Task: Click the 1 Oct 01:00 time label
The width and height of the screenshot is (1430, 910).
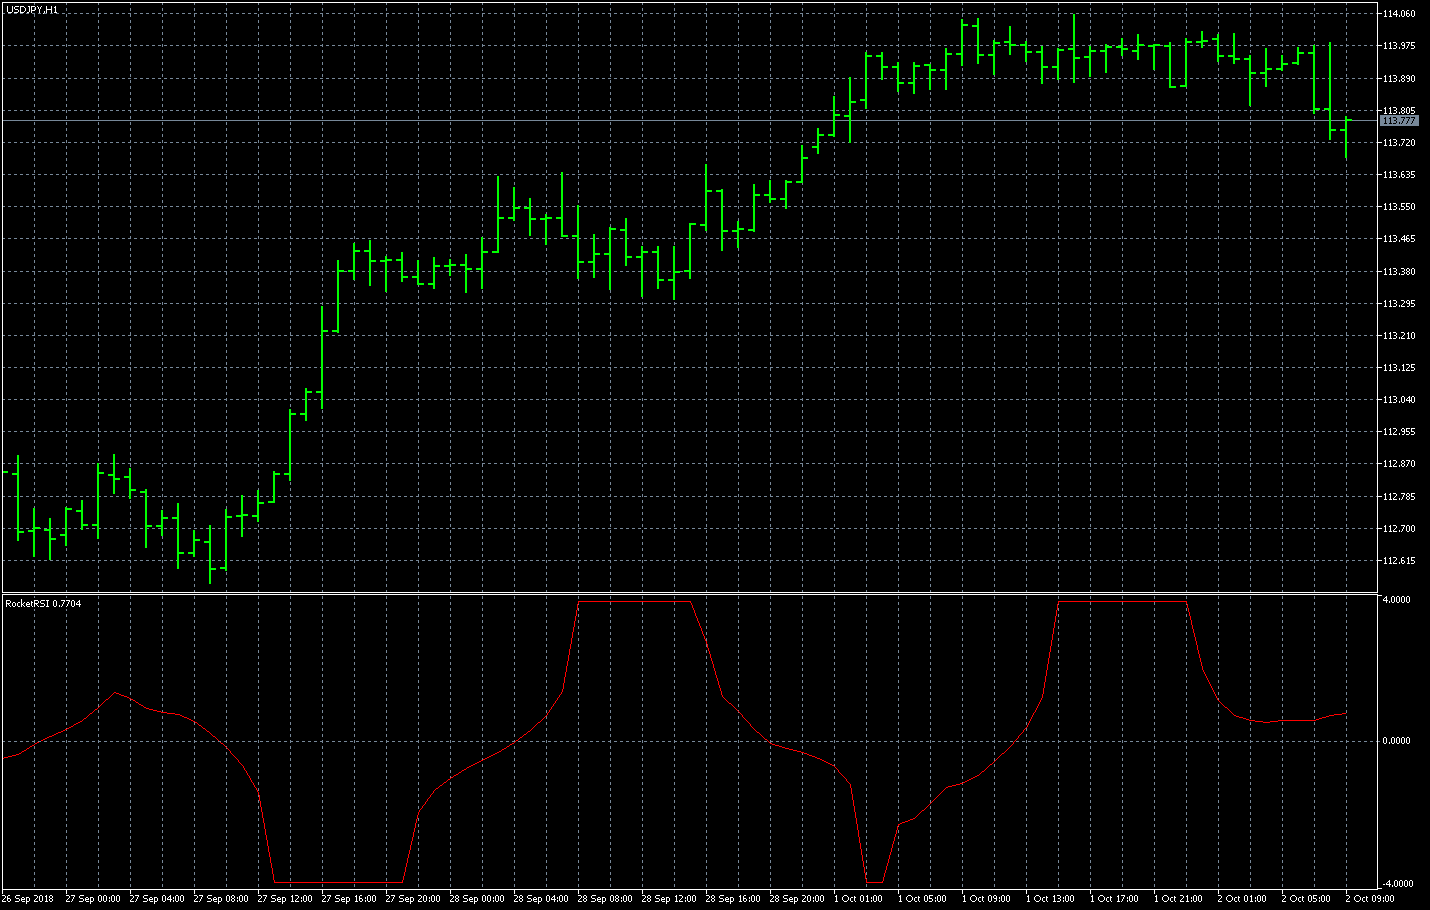Action: 858,899
